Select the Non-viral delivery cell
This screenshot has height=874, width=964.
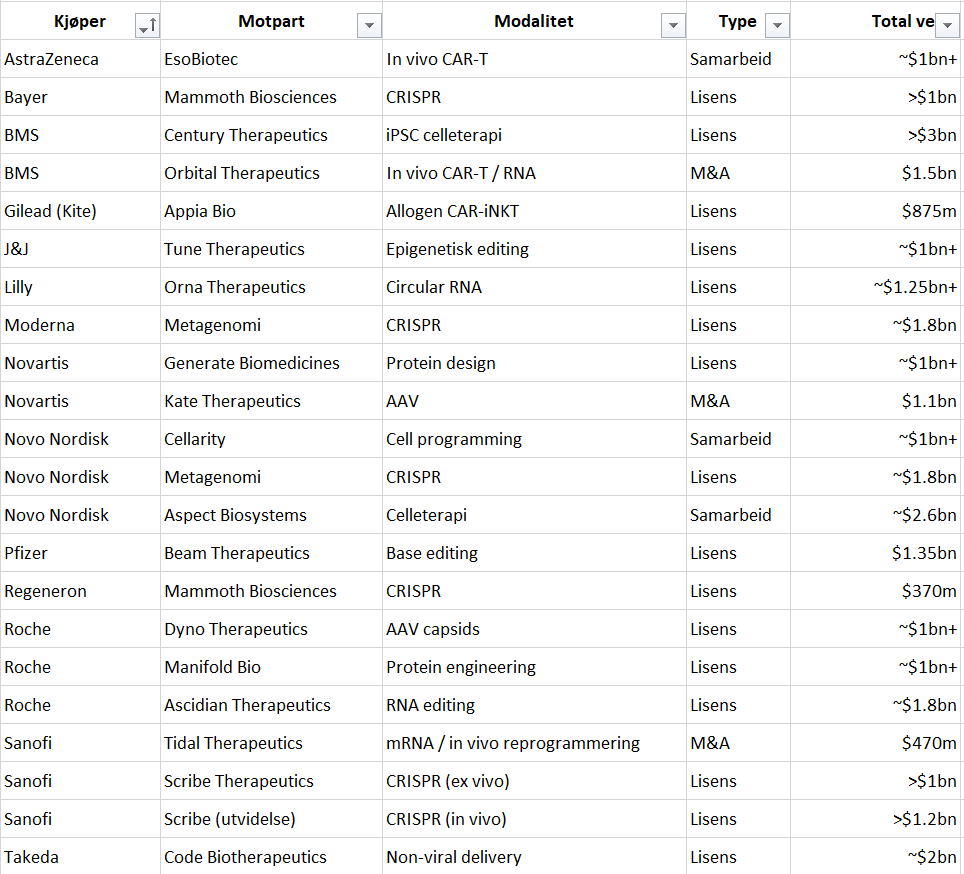coord(454,857)
